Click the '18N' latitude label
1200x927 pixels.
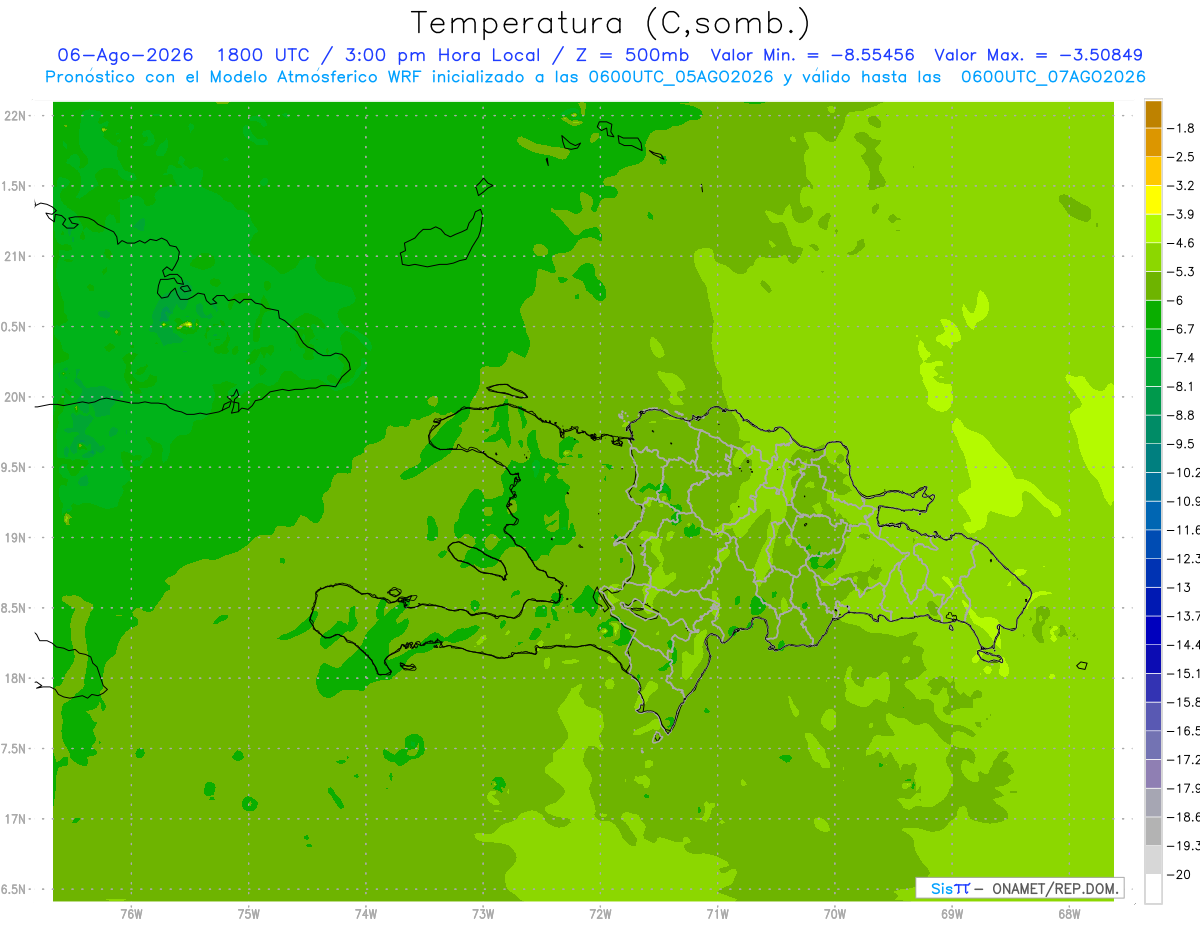(x=17, y=678)
